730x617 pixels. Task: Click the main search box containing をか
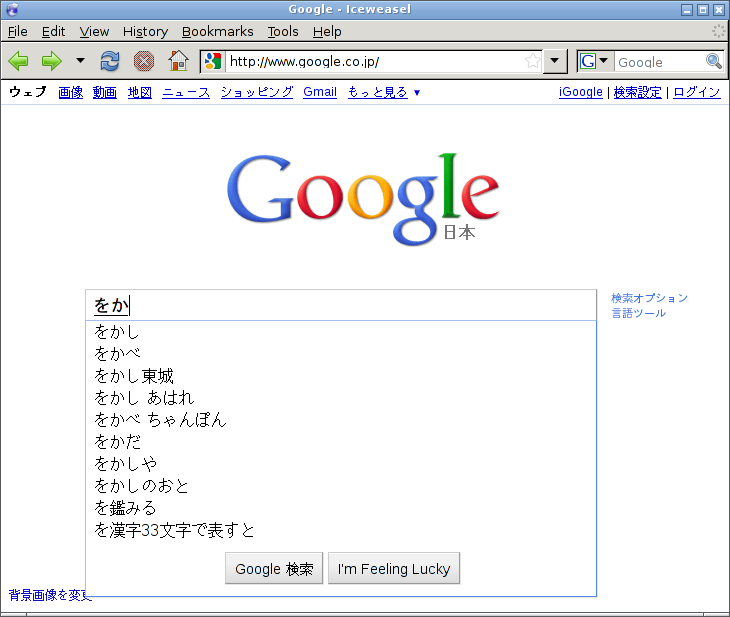pos(341,305)
